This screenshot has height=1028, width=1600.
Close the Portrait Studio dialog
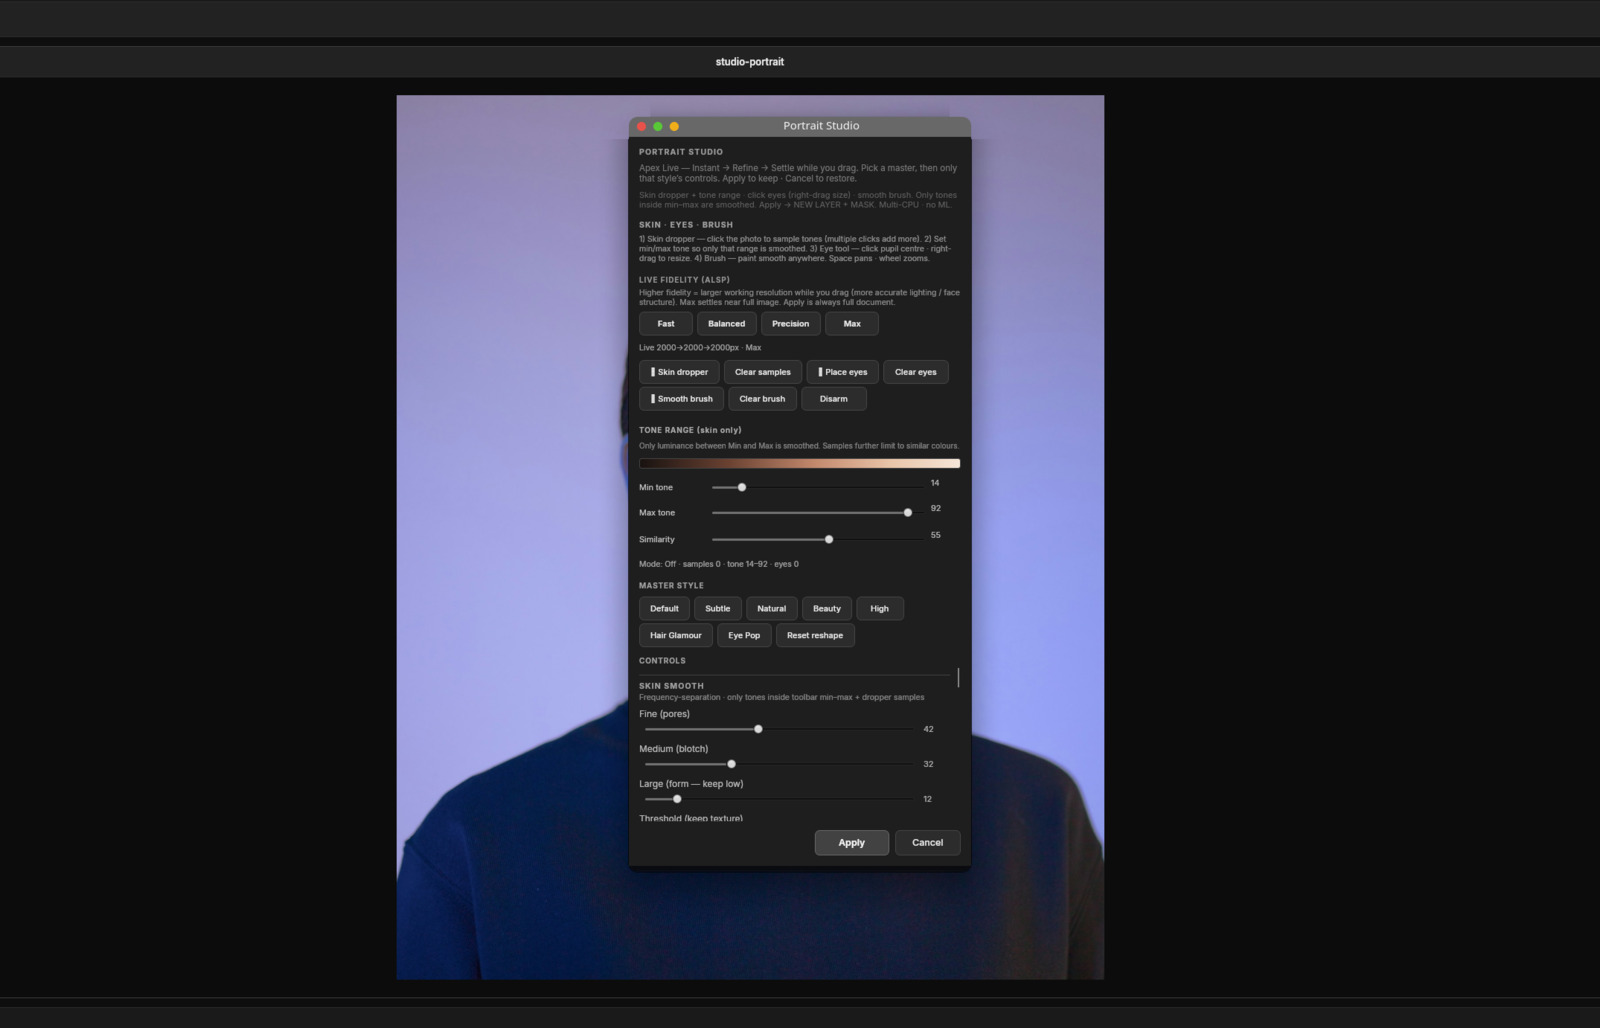coord(642,126)
